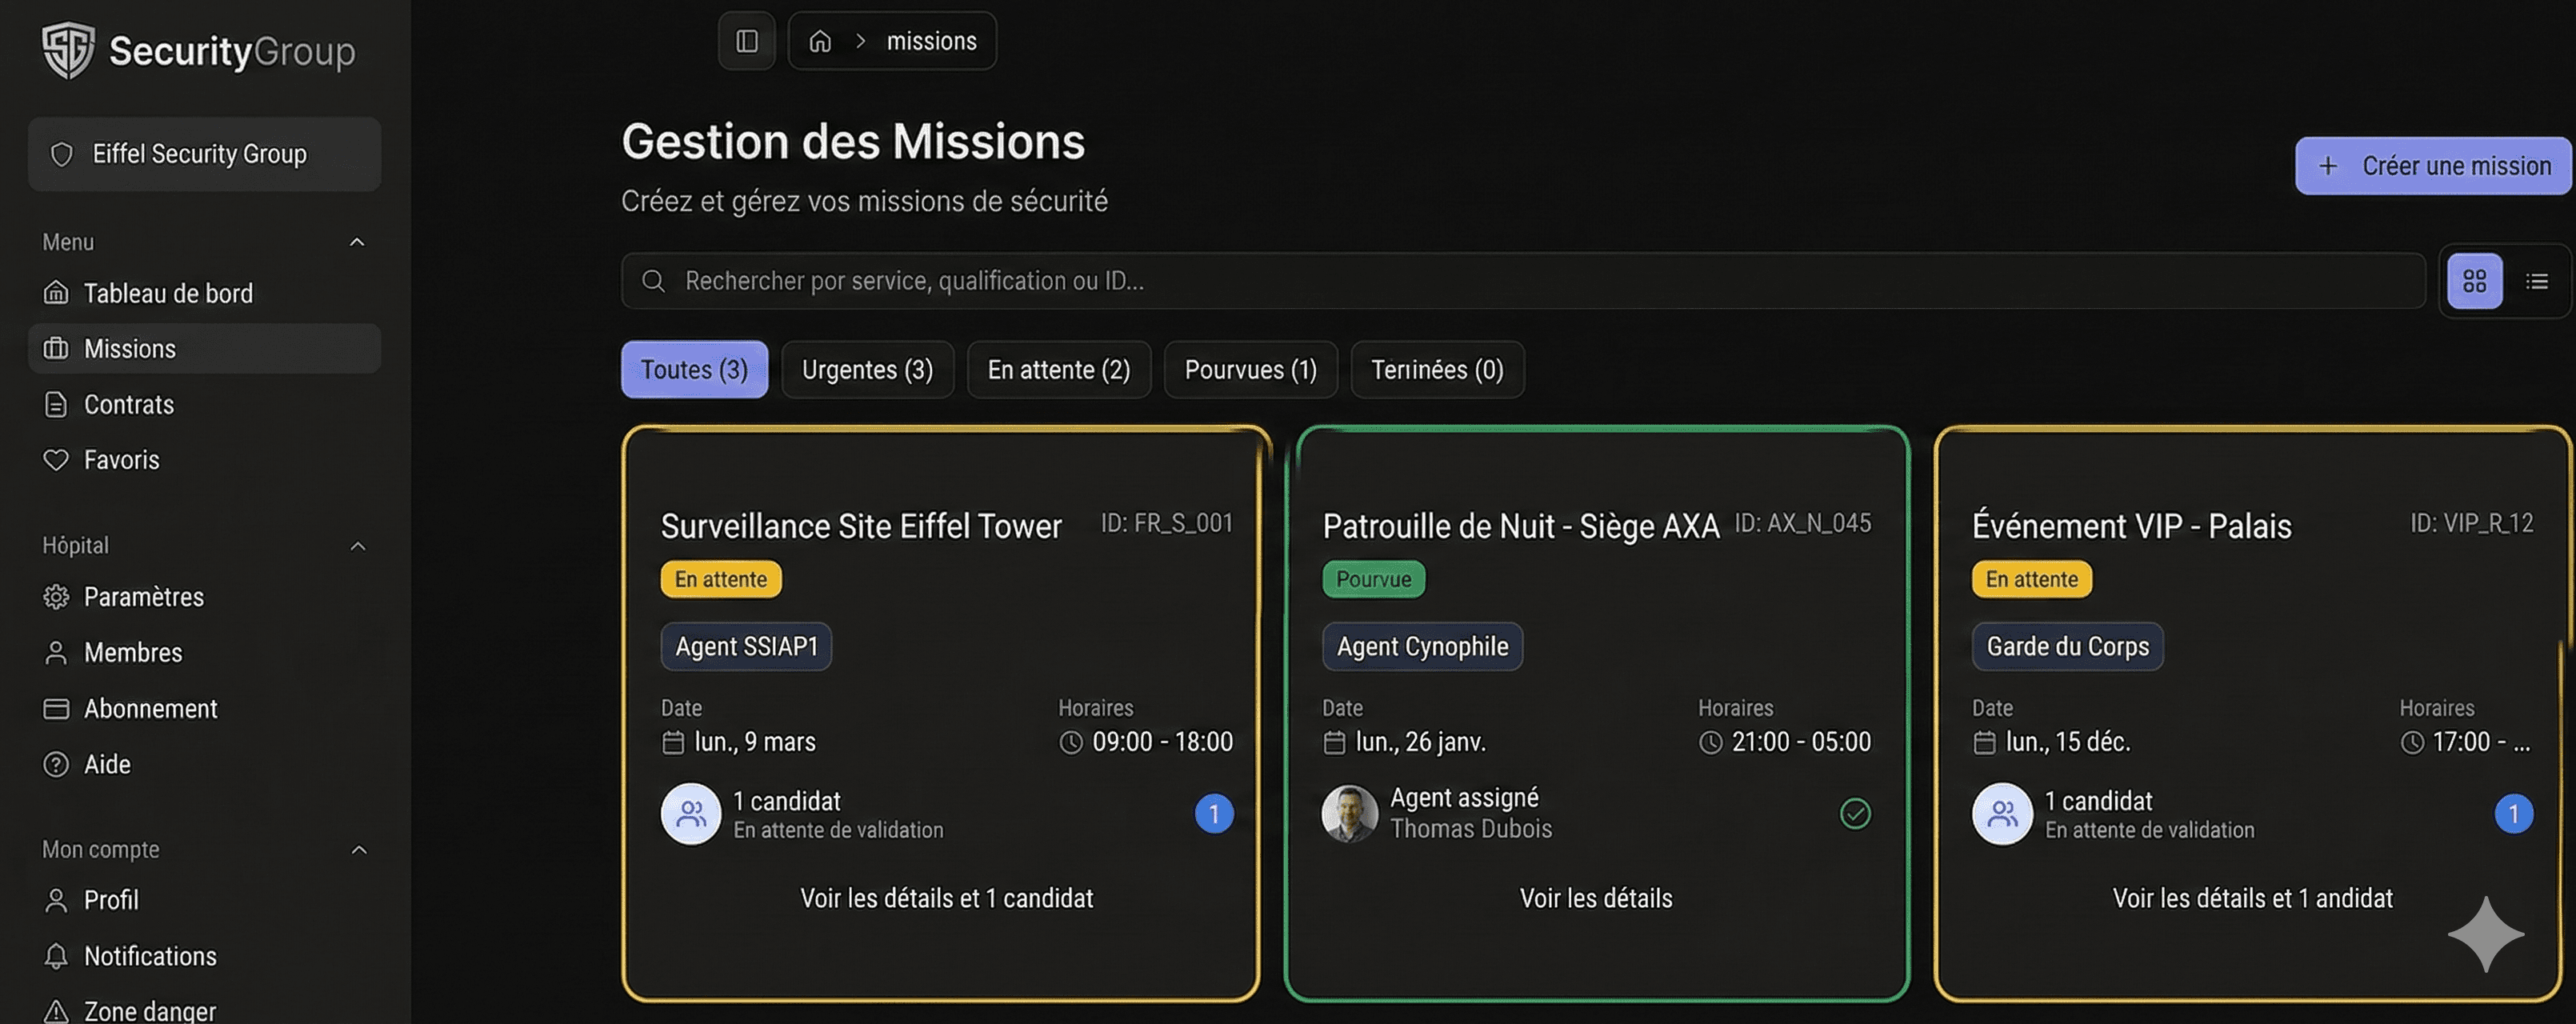Toggle the sidebar panel button
This screenshot has height=1024, width=2576.
click(746, 40)
